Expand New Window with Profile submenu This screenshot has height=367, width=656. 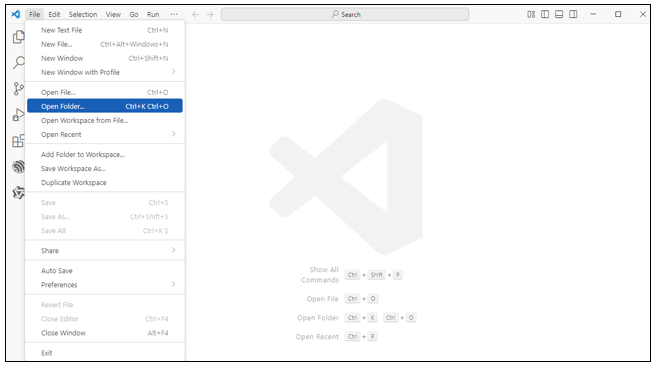tap(105, 72)
